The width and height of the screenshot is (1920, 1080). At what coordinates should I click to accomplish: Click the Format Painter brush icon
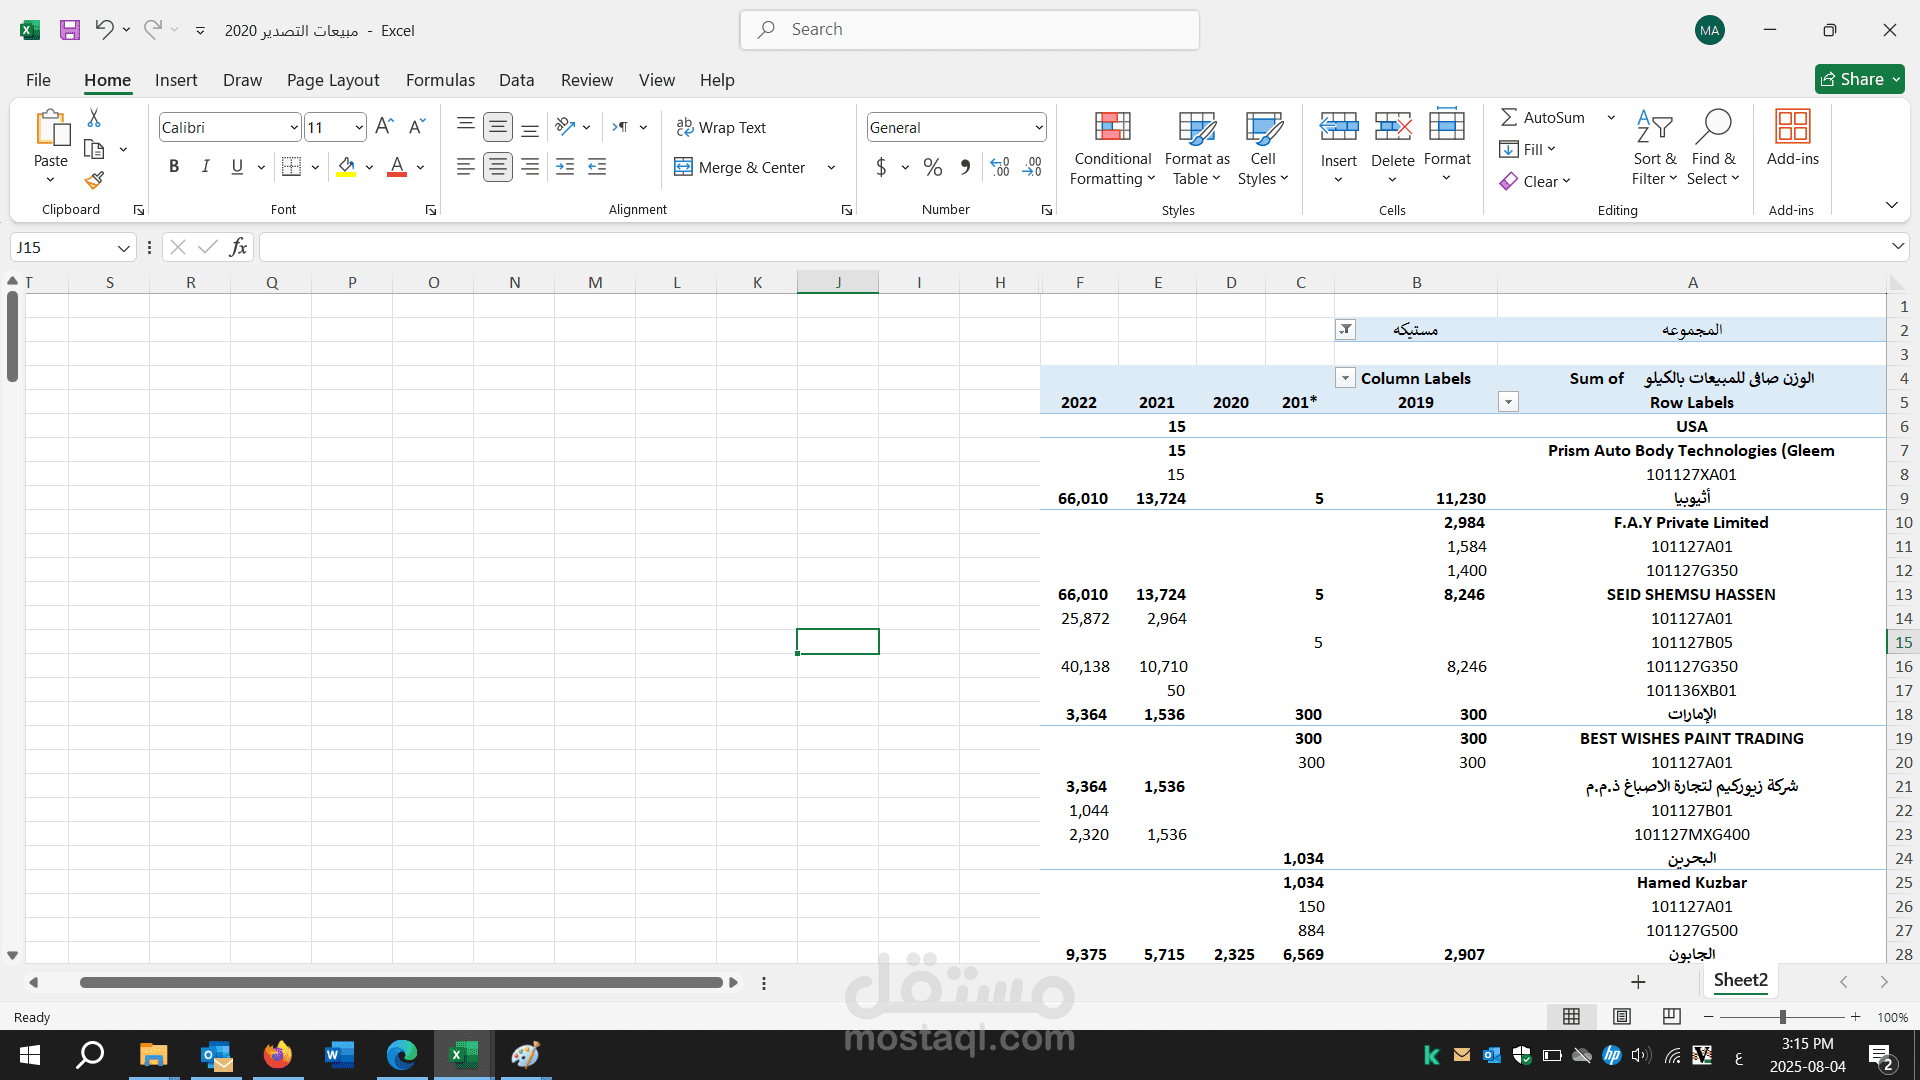click(x=94, y=181)
